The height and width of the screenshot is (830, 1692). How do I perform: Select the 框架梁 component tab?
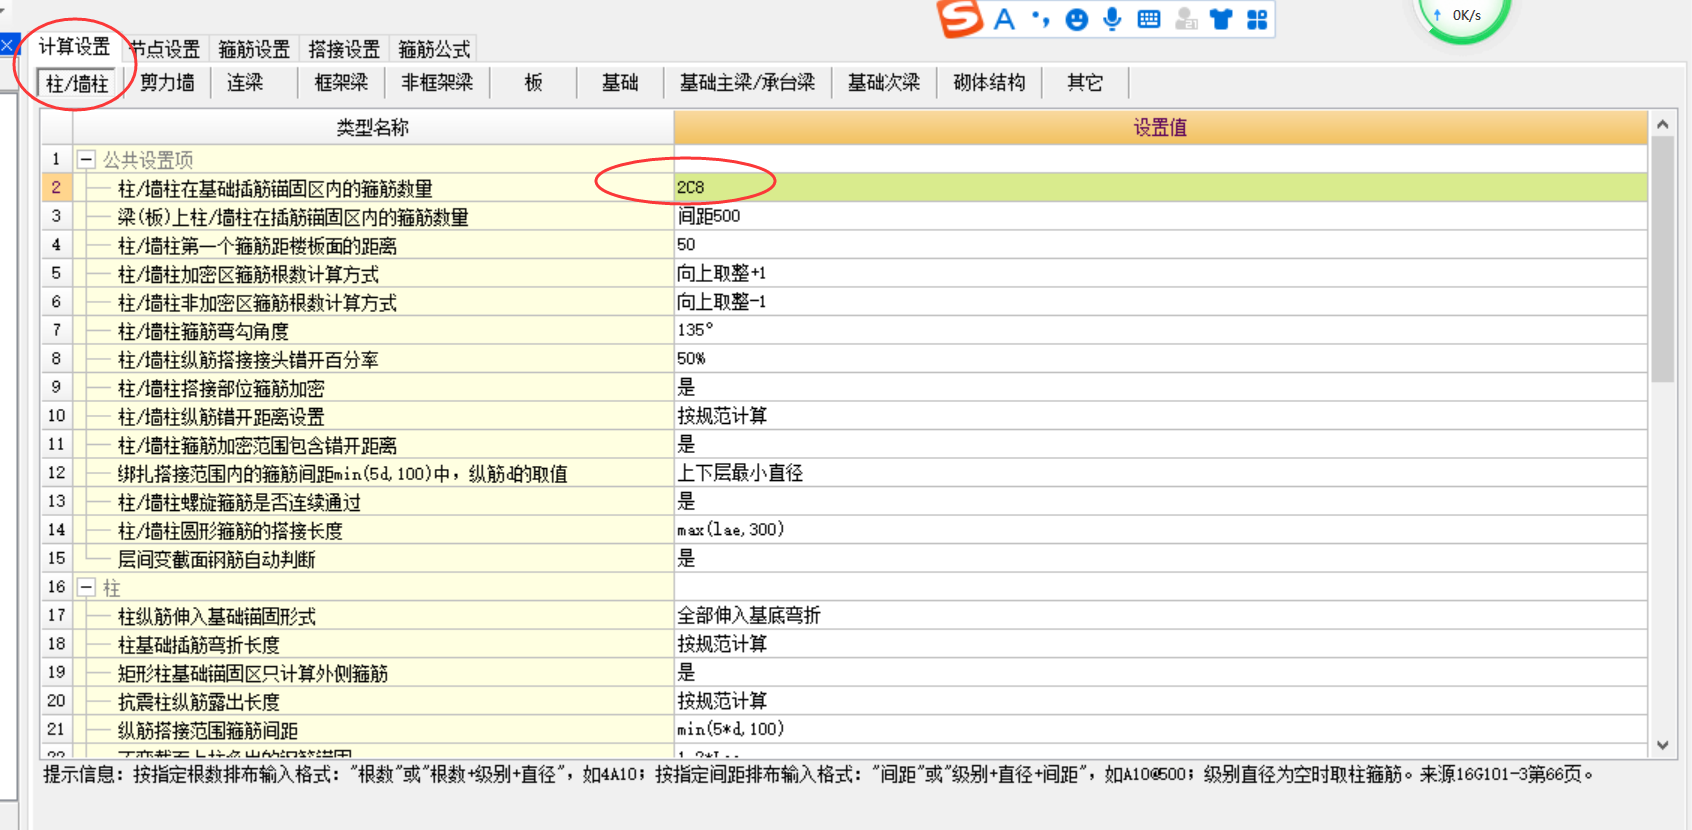coord(341,83)
